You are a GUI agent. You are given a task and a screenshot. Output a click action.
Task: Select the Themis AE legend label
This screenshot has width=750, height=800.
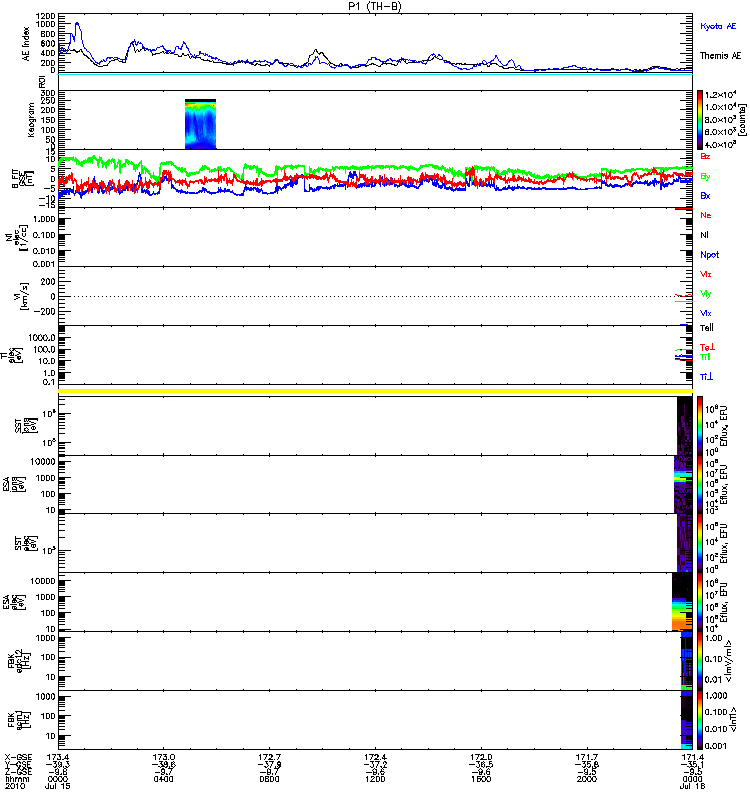720,56
